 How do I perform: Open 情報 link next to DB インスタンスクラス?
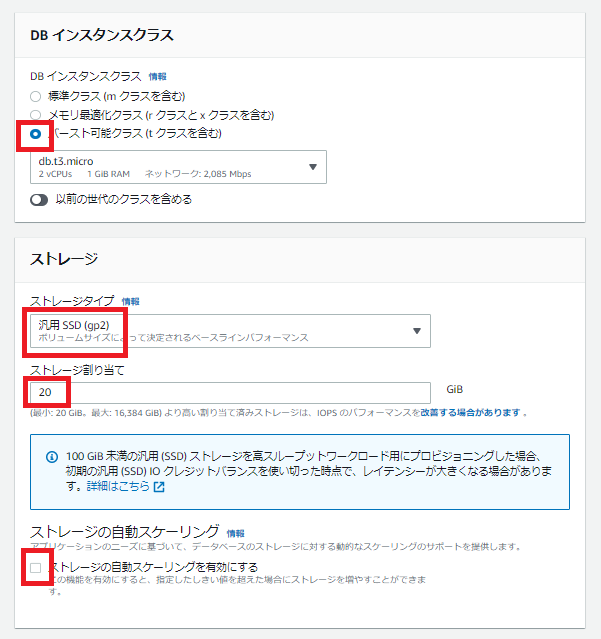158,76
